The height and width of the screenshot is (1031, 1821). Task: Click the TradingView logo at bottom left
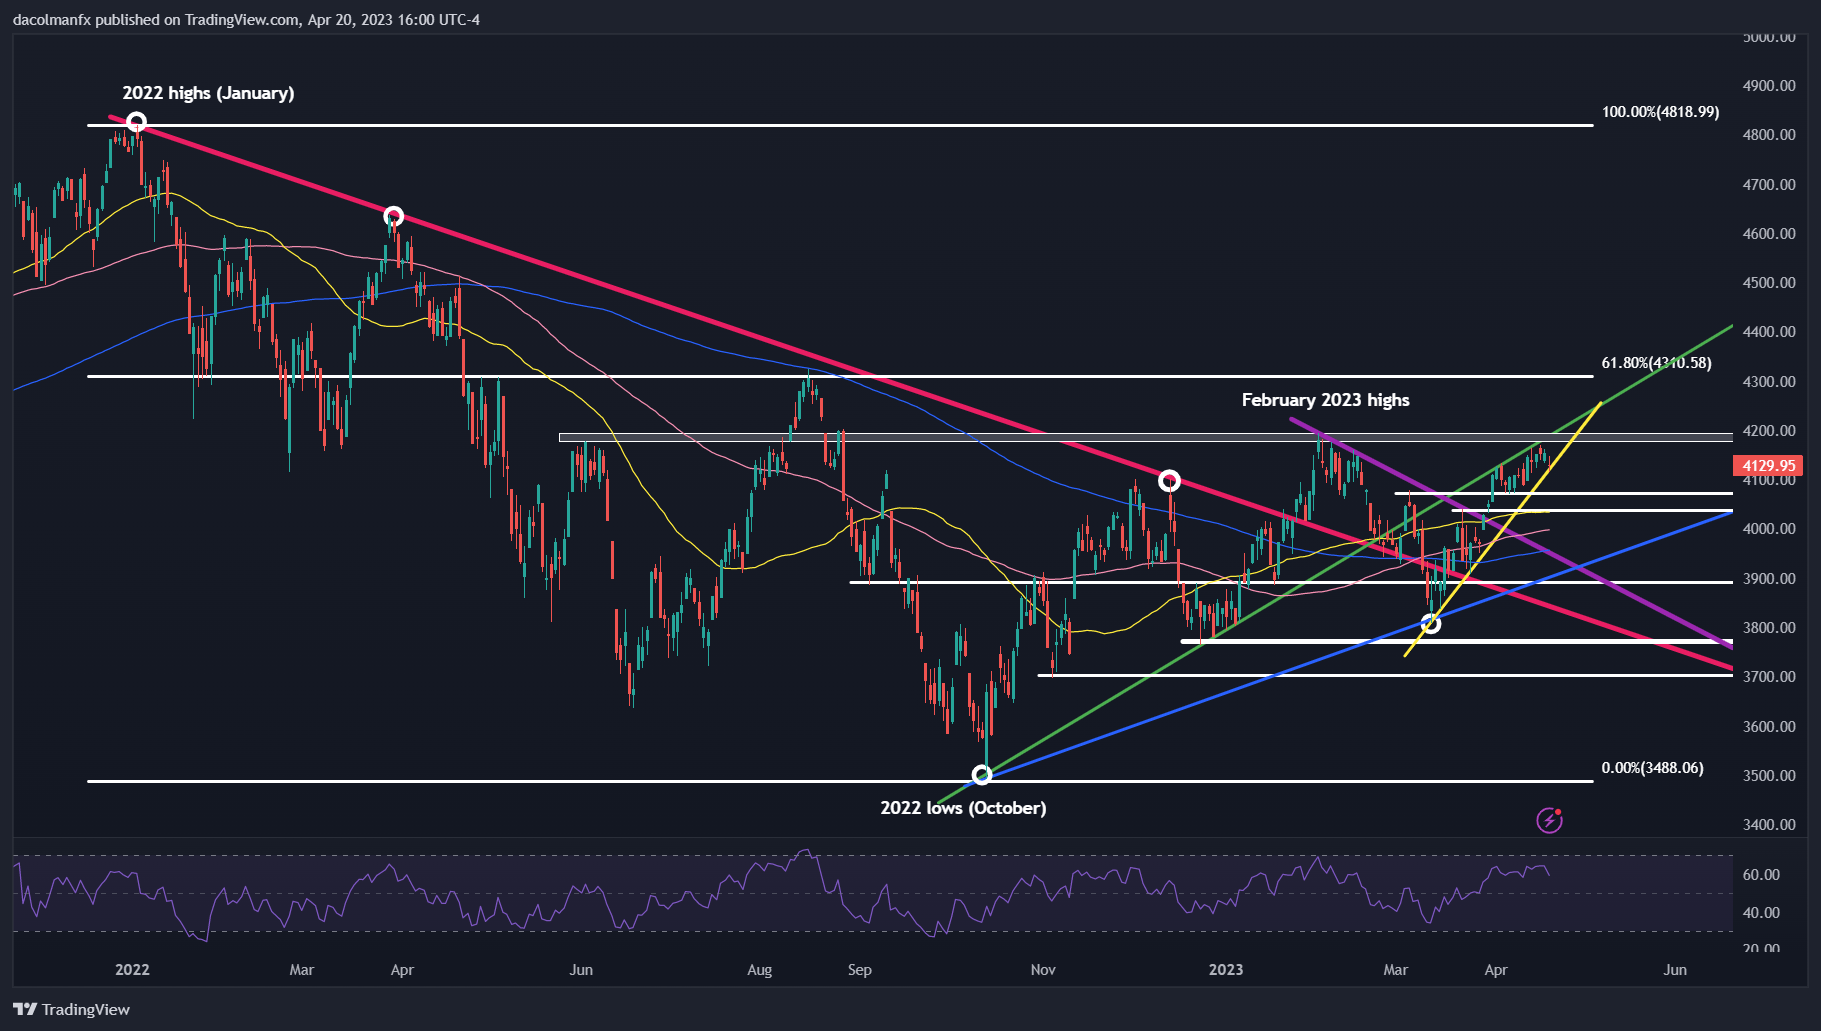click(72, 1009)
